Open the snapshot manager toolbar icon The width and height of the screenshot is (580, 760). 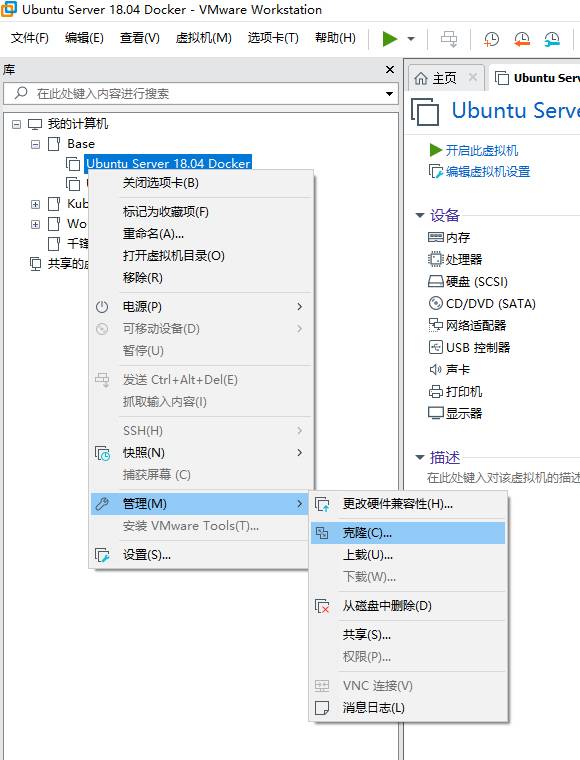click(552, 39)
